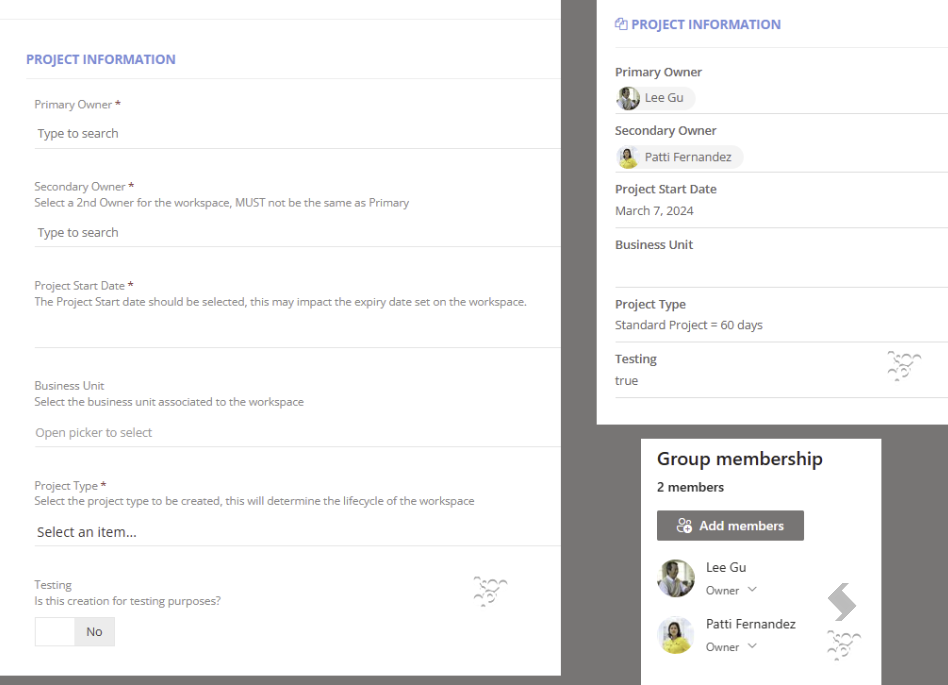Open the Business Unit picker field

click(x=297, y=433)
